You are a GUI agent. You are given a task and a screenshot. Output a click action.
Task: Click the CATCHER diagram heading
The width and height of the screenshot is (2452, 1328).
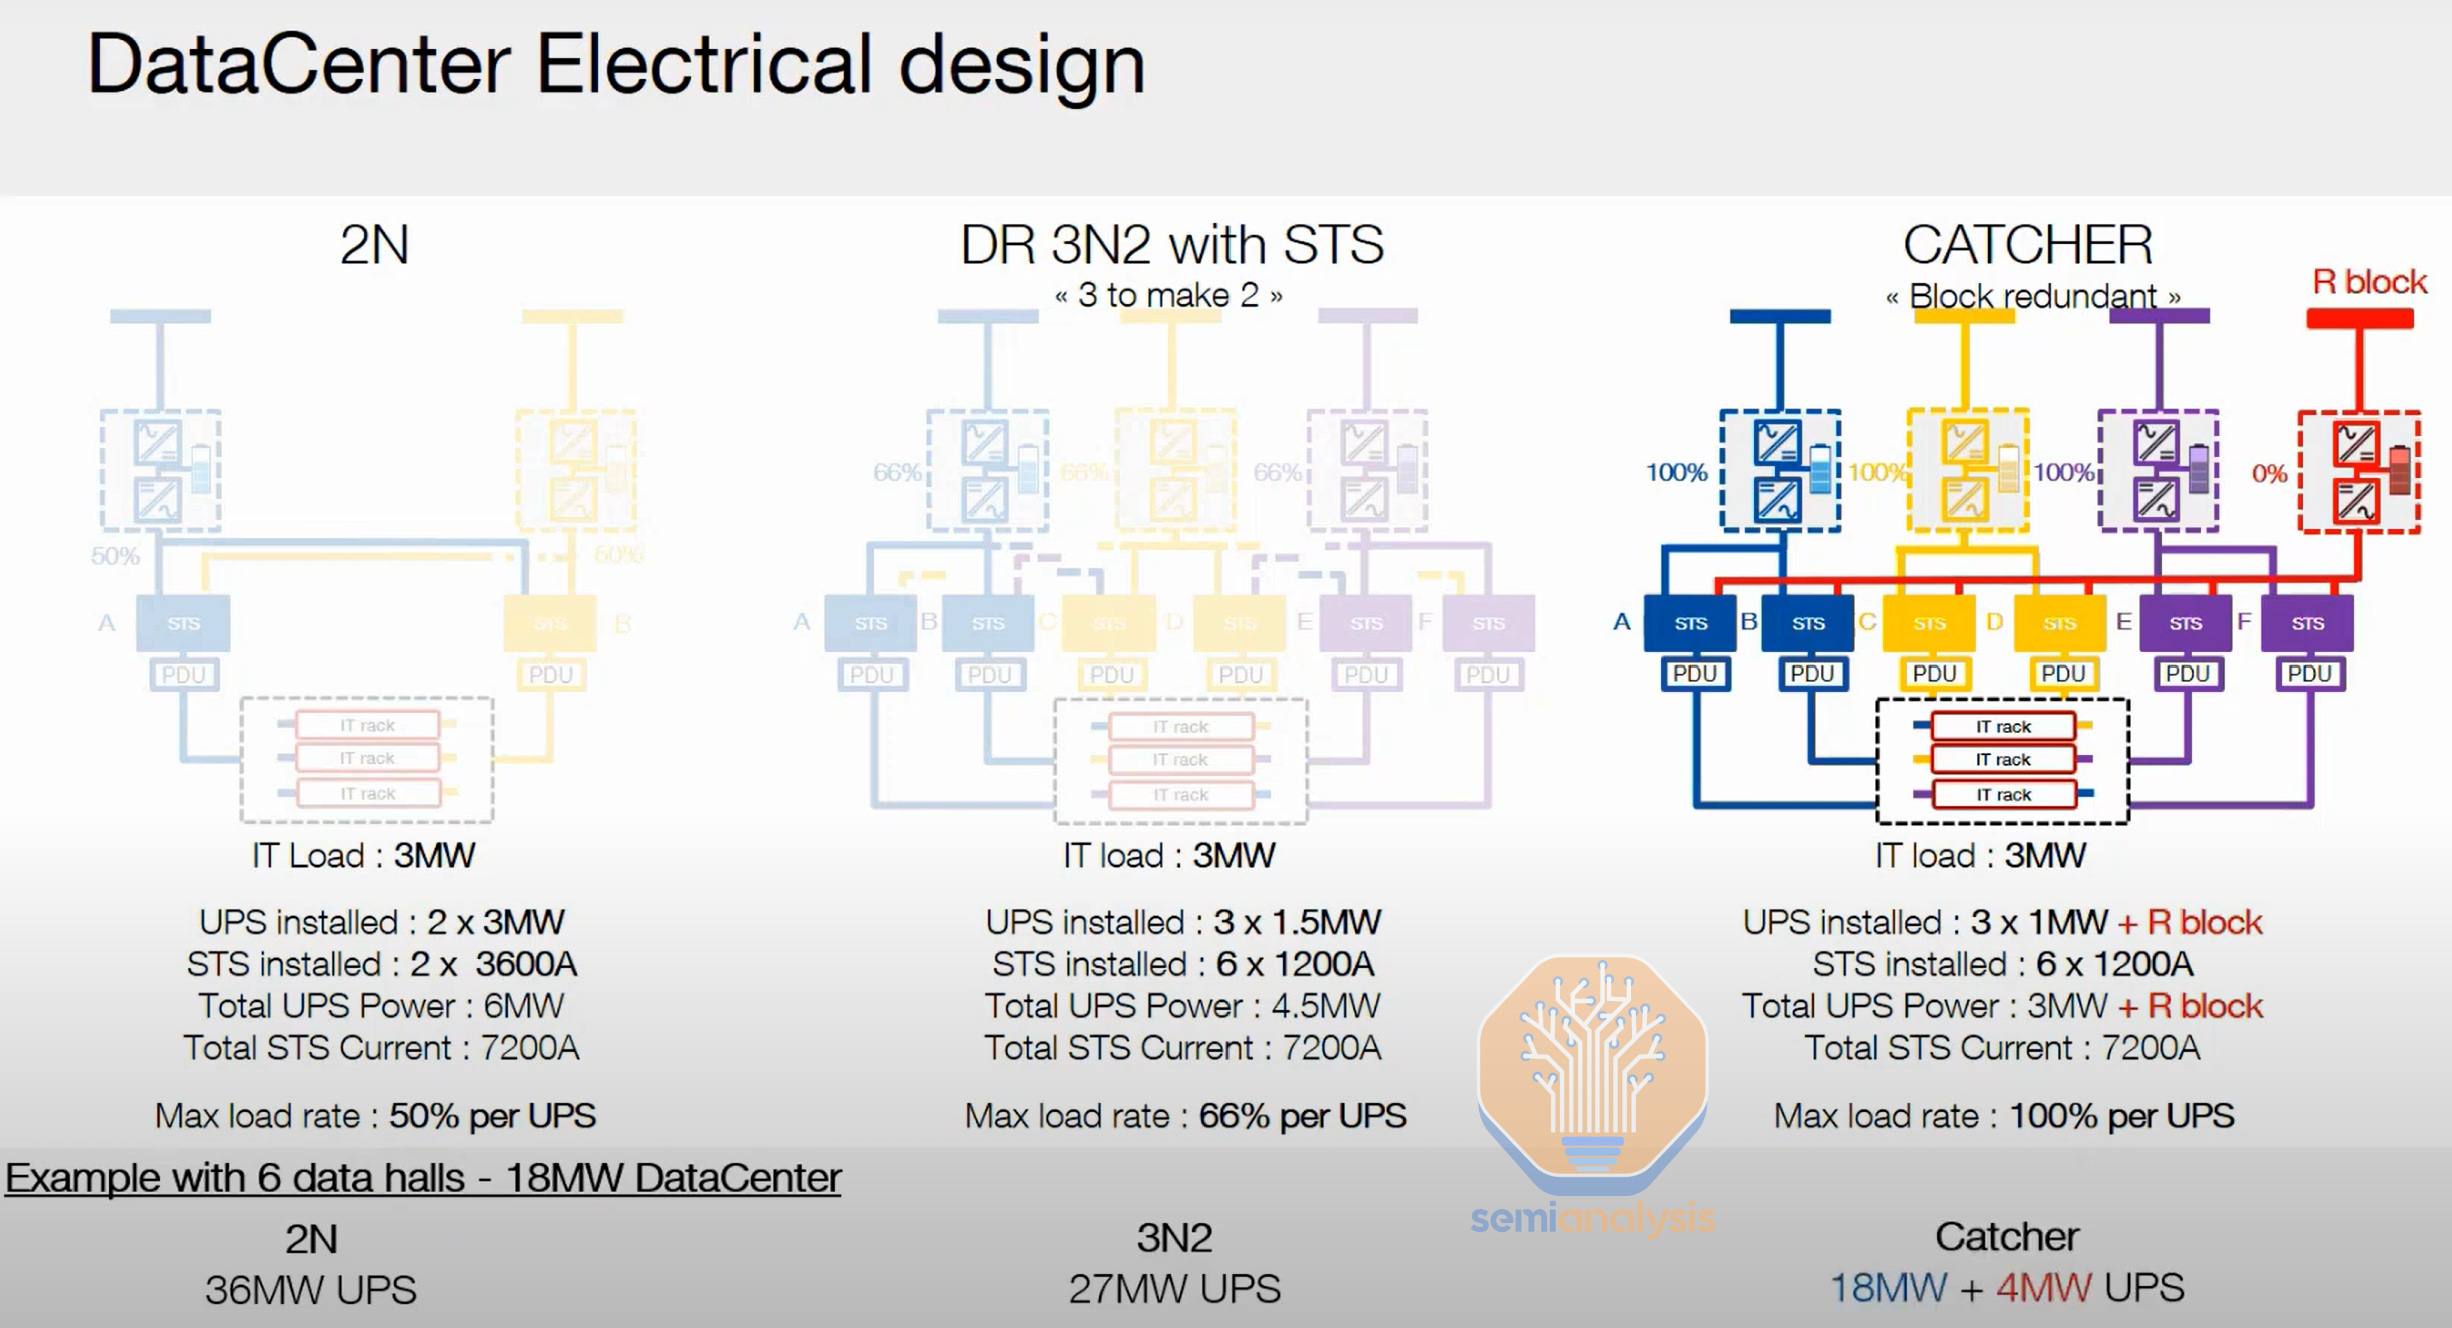(x=2027, y=244)
